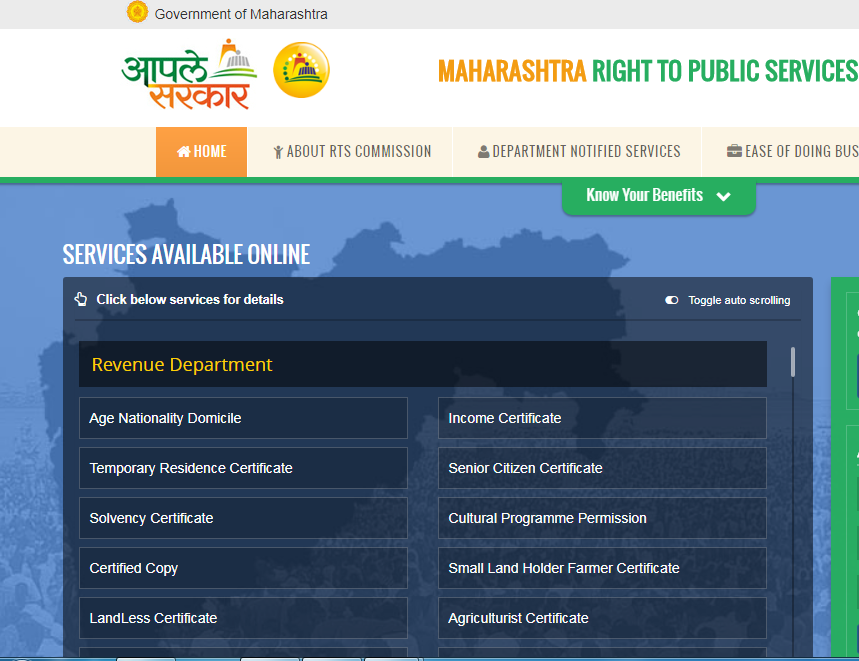Click the Age Nationality Domicile service

pyautogui.click(x=243, y=417)
